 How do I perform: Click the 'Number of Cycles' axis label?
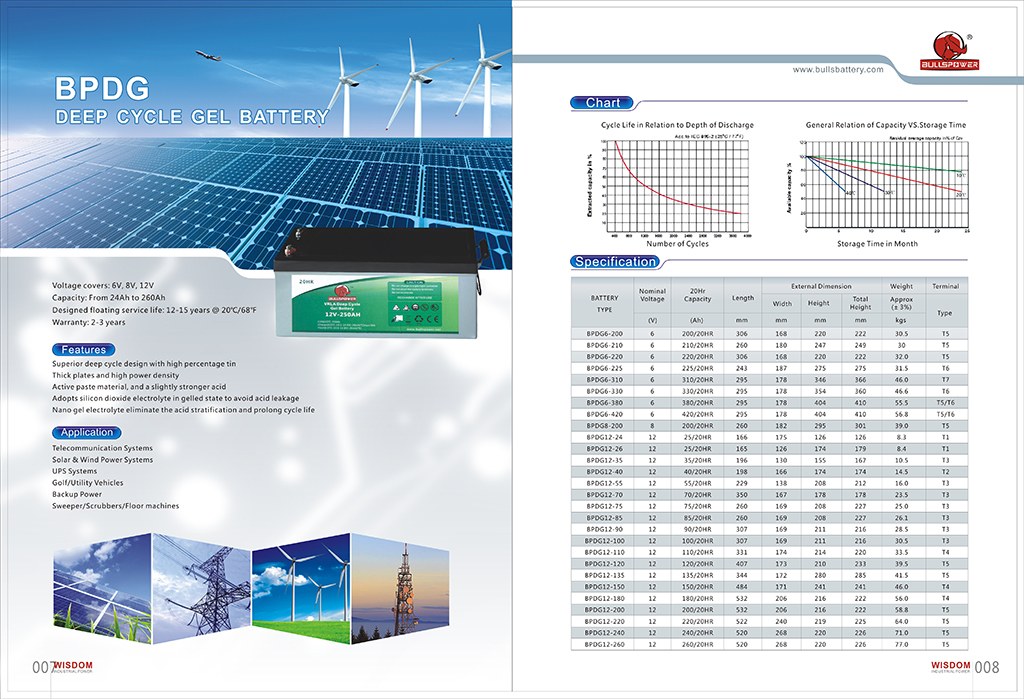[677, 244]
